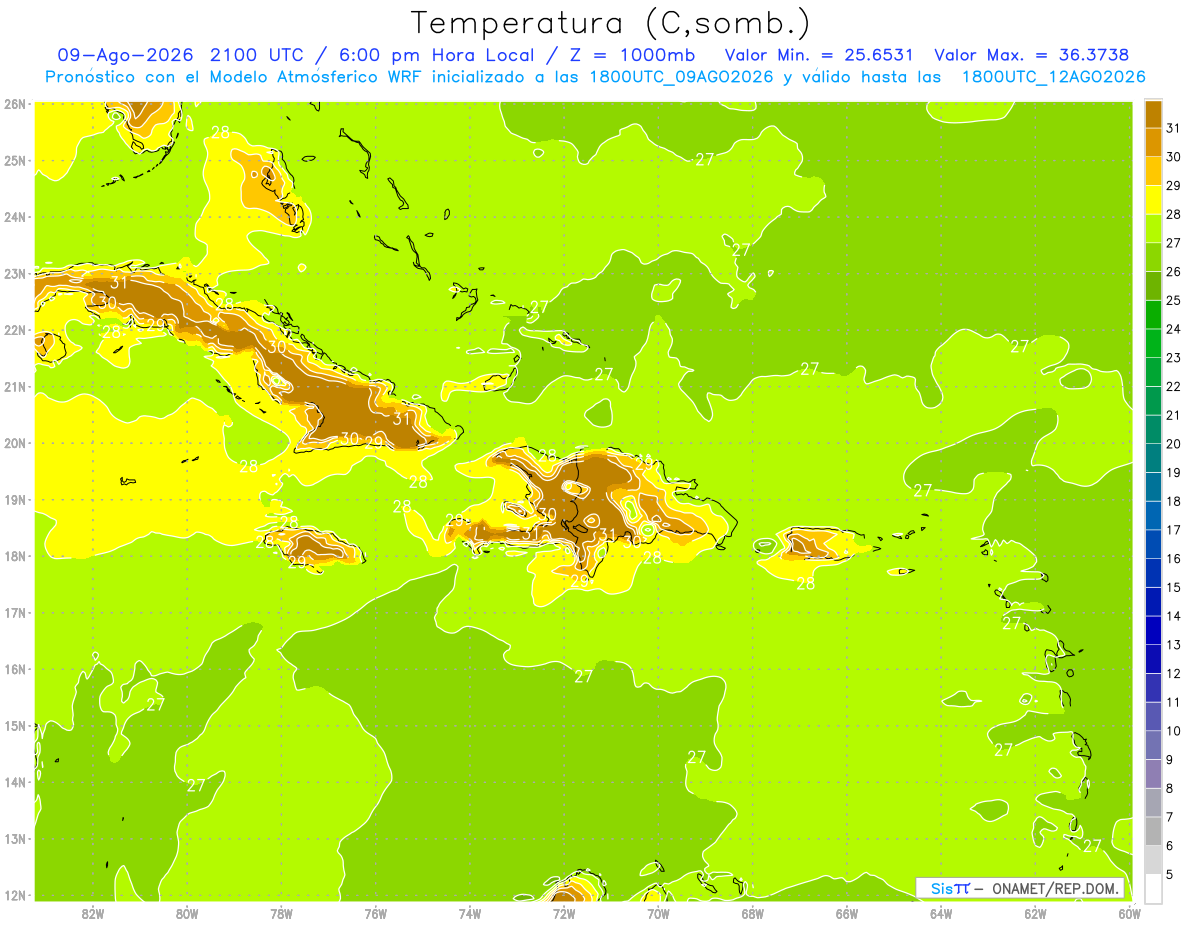
Task: Click the 16N latitude axis label
Action: pos(15,669)
